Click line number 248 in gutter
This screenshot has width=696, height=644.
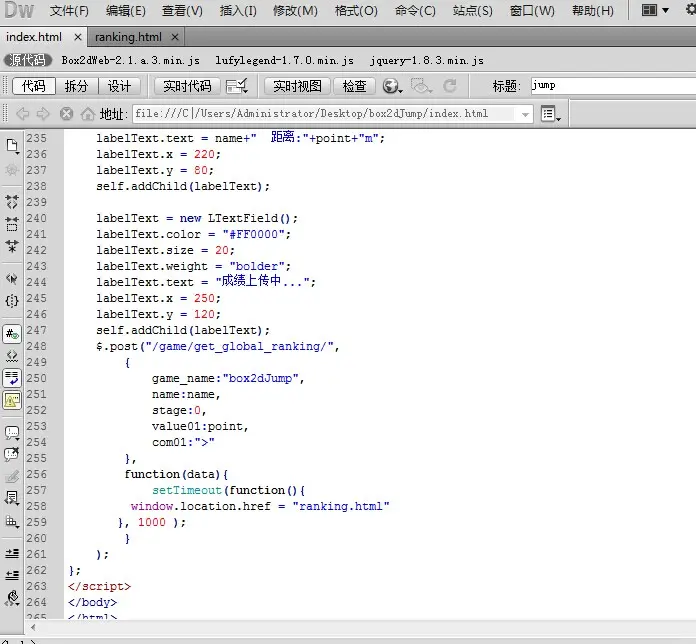coord(36,346)
